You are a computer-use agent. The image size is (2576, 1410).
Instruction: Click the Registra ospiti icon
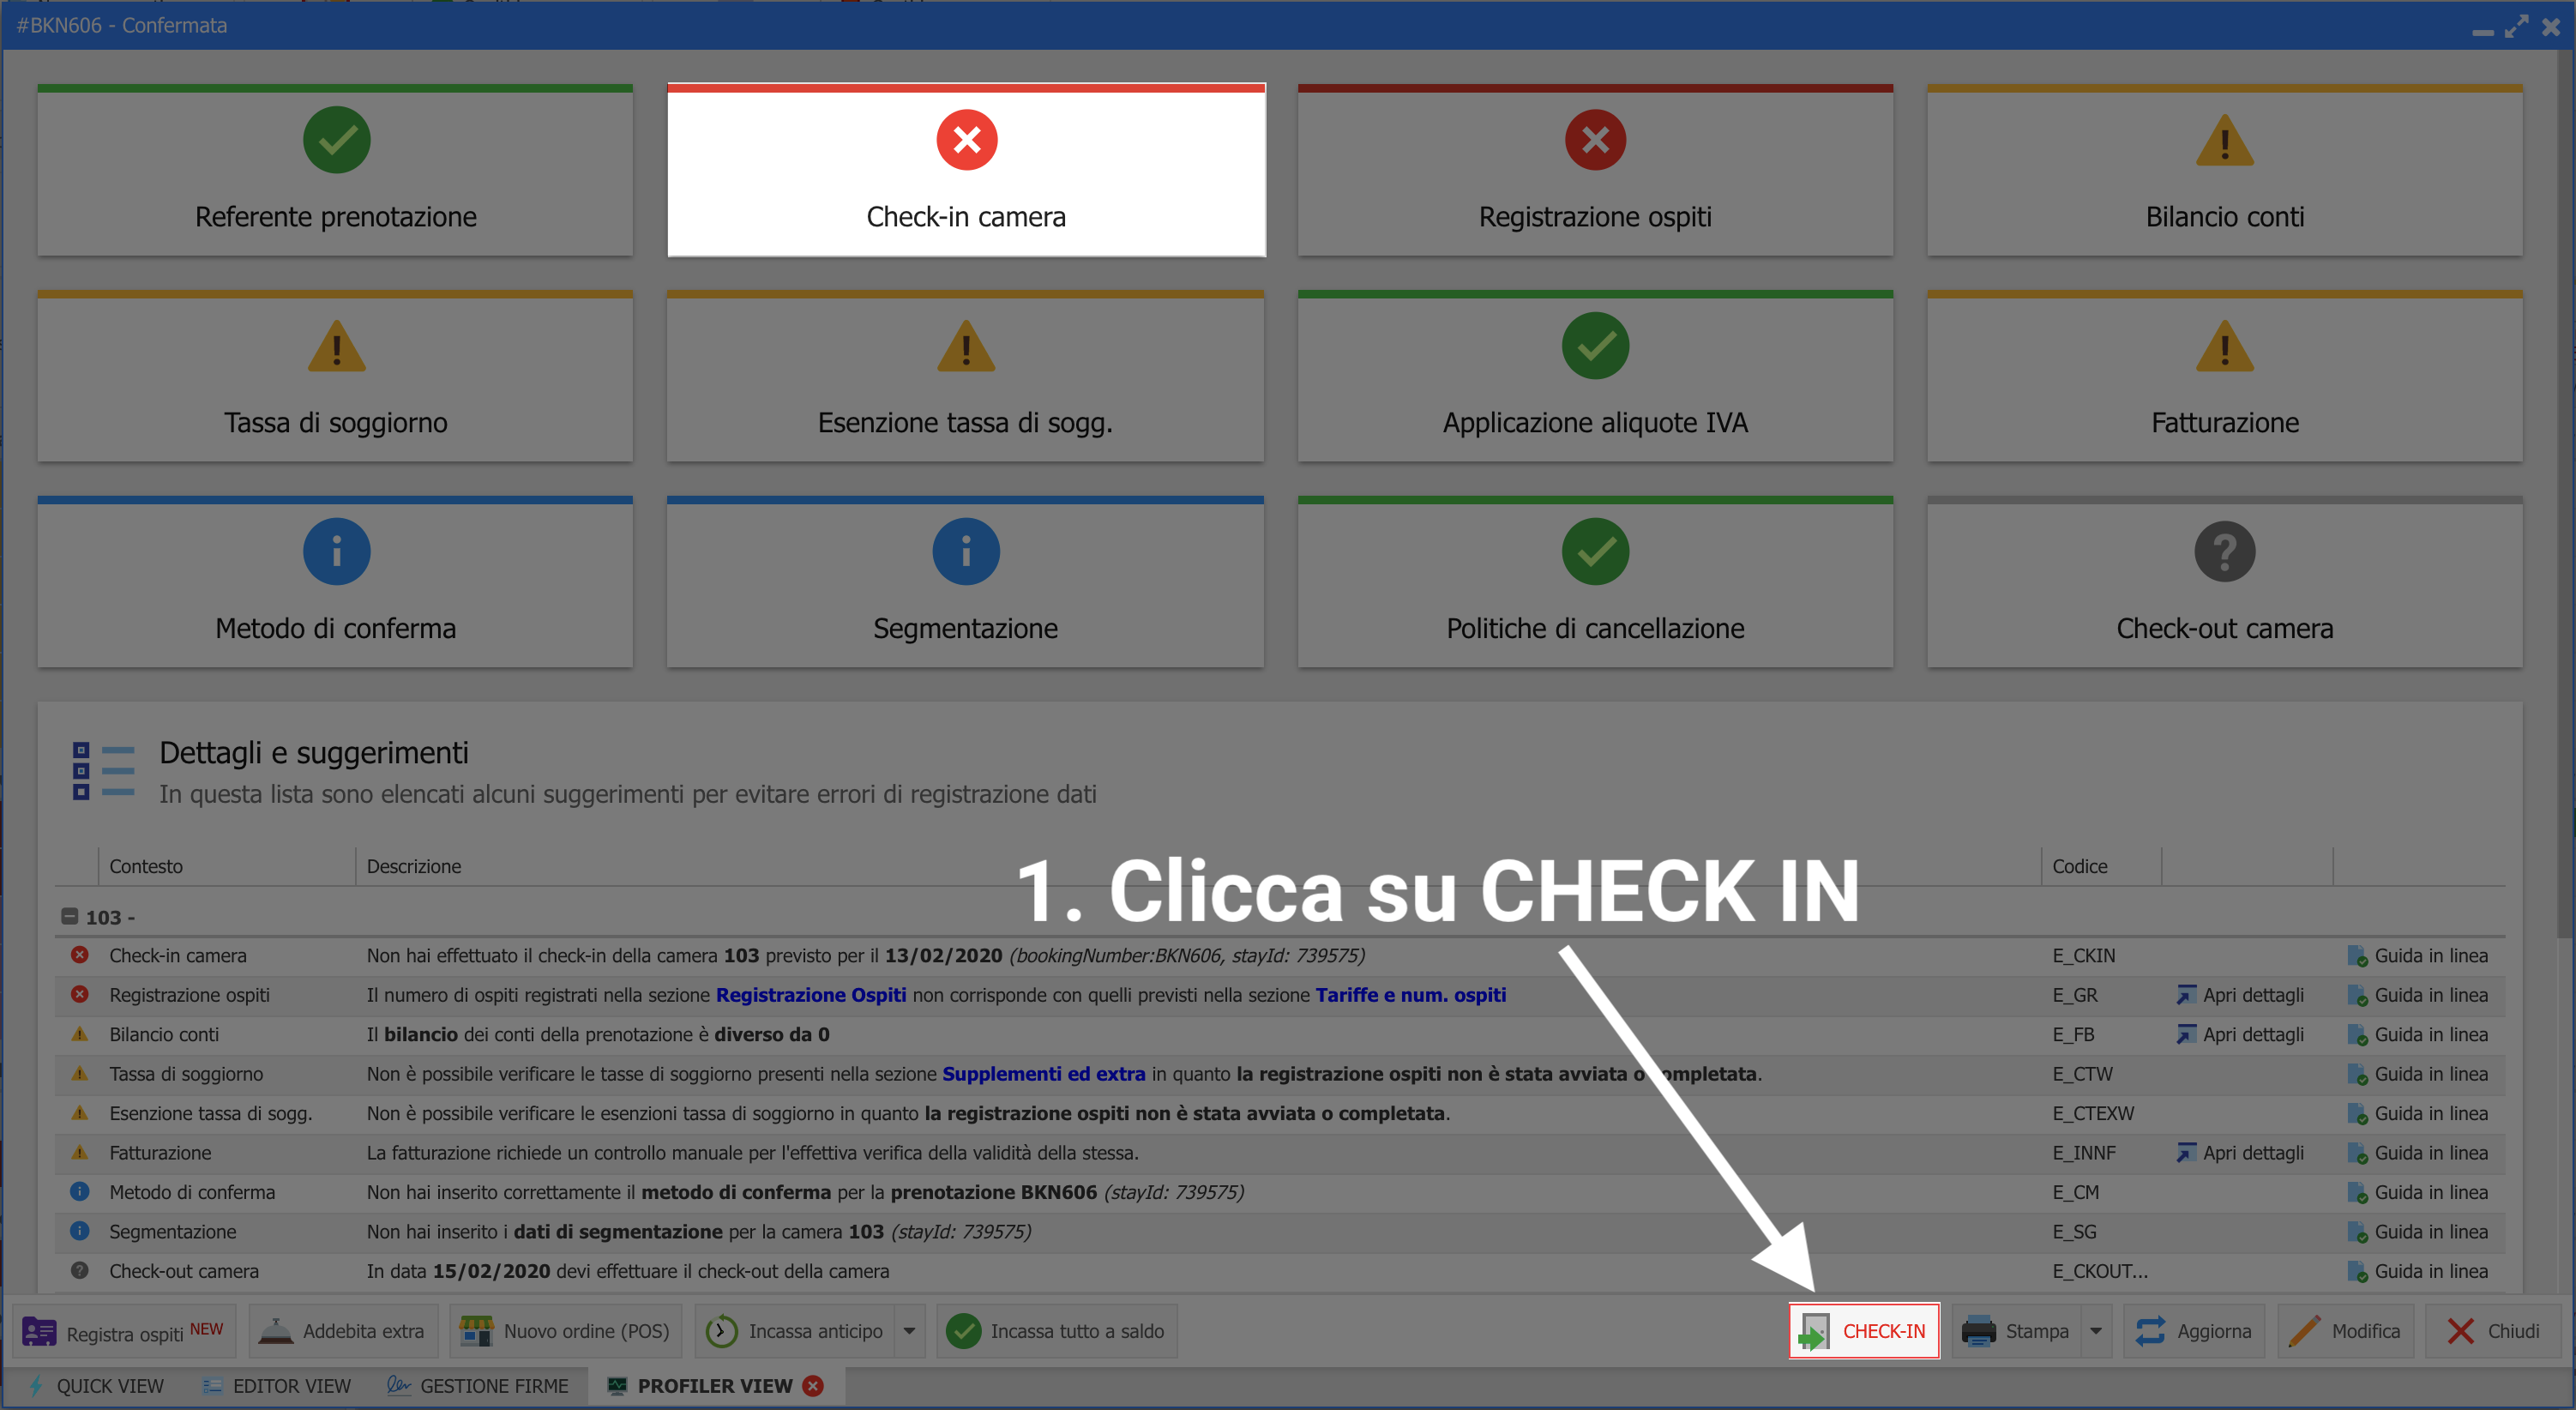40,1332
